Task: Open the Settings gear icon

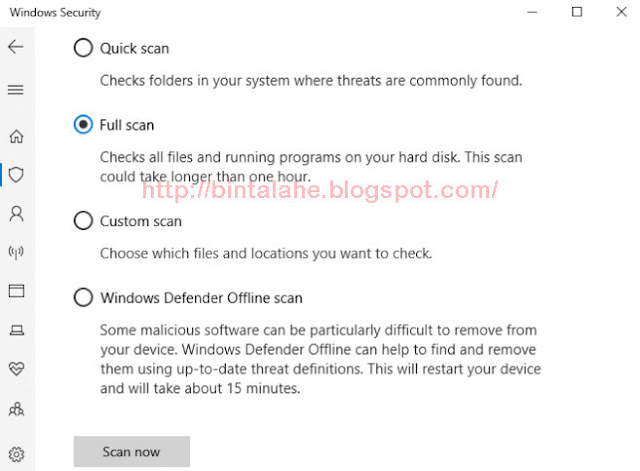Action: coord(16,454)
